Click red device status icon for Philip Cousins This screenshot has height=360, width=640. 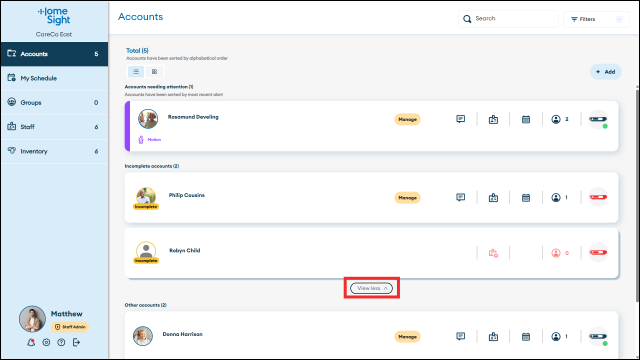[x=598, y=197]
